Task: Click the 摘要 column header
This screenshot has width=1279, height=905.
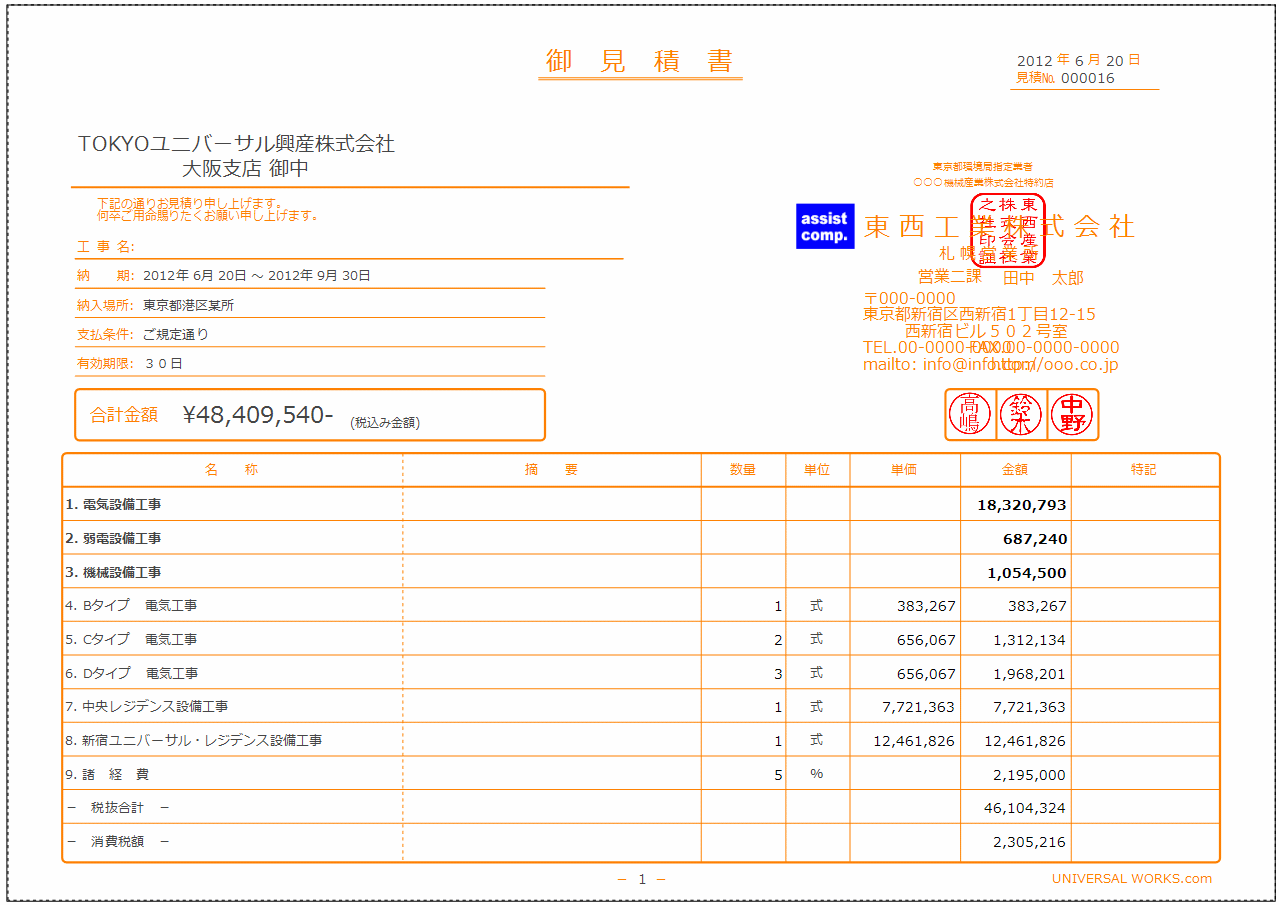Action: point(551,470)
